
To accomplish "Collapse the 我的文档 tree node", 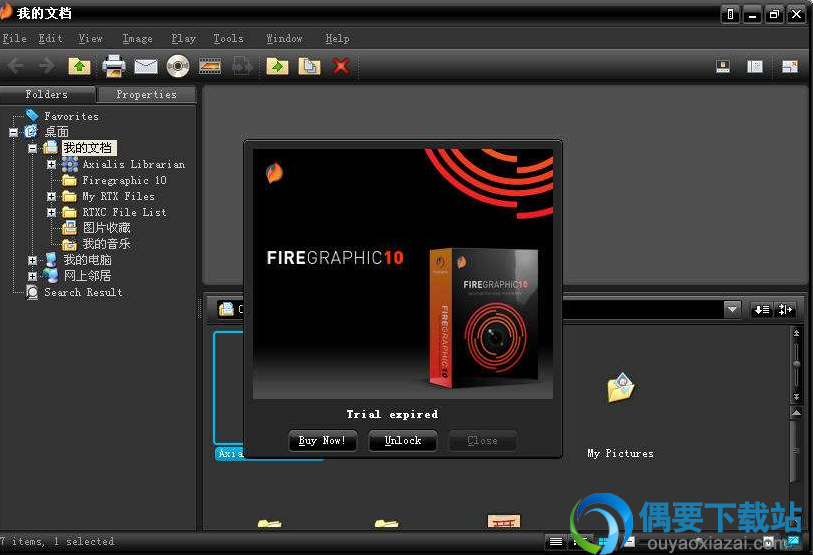I will coord(32,148).
